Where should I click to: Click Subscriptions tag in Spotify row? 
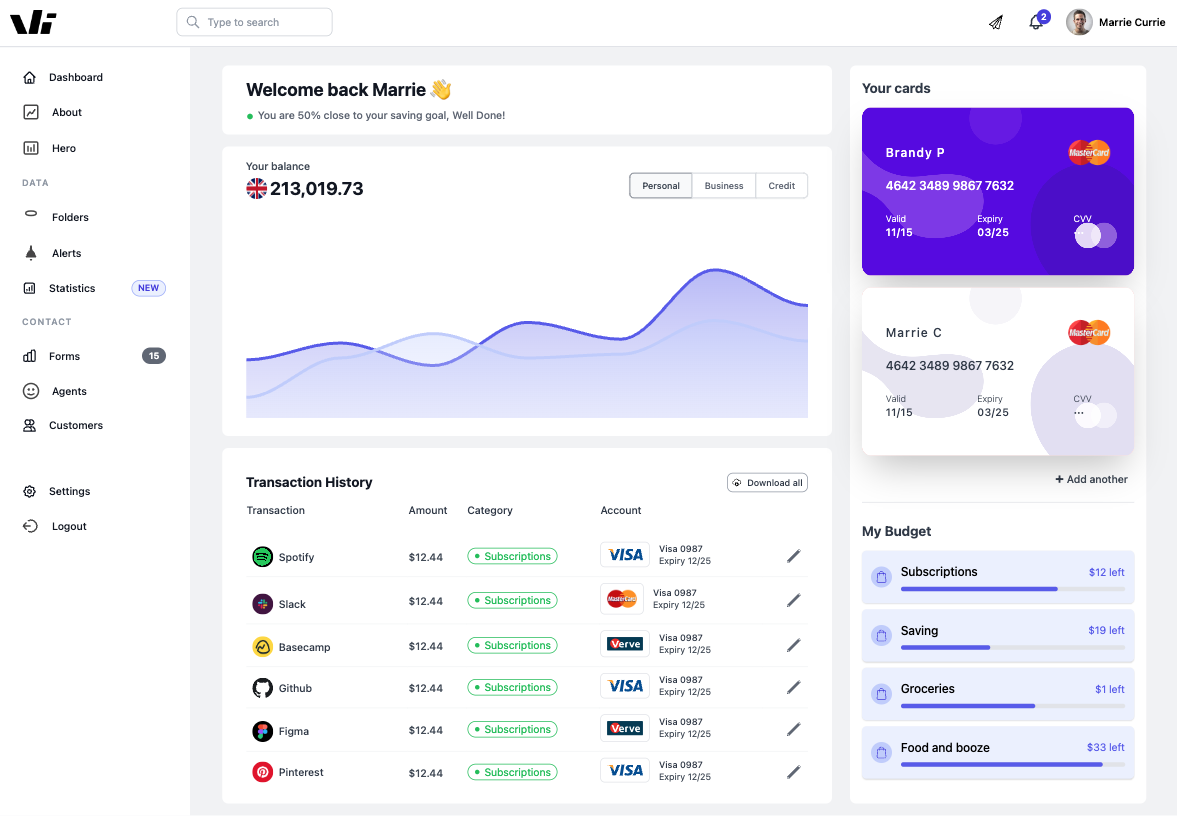[x=512, y=557]
